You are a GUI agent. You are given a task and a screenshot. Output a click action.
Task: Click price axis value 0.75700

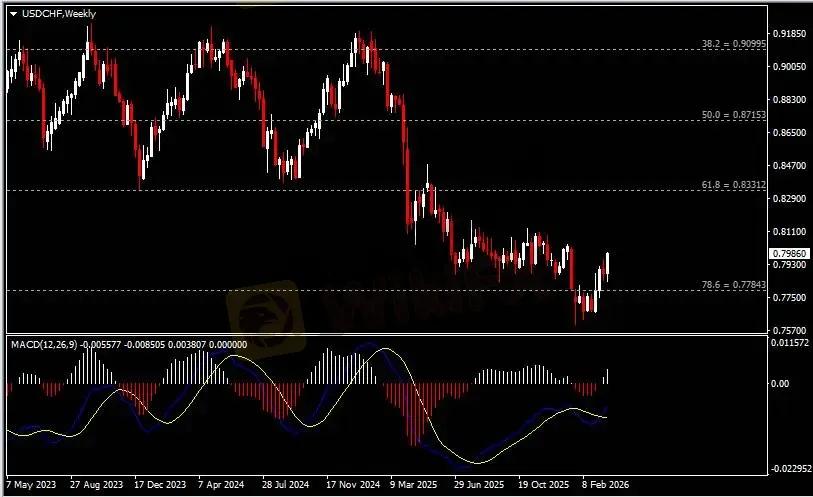[x=789, y=330]
